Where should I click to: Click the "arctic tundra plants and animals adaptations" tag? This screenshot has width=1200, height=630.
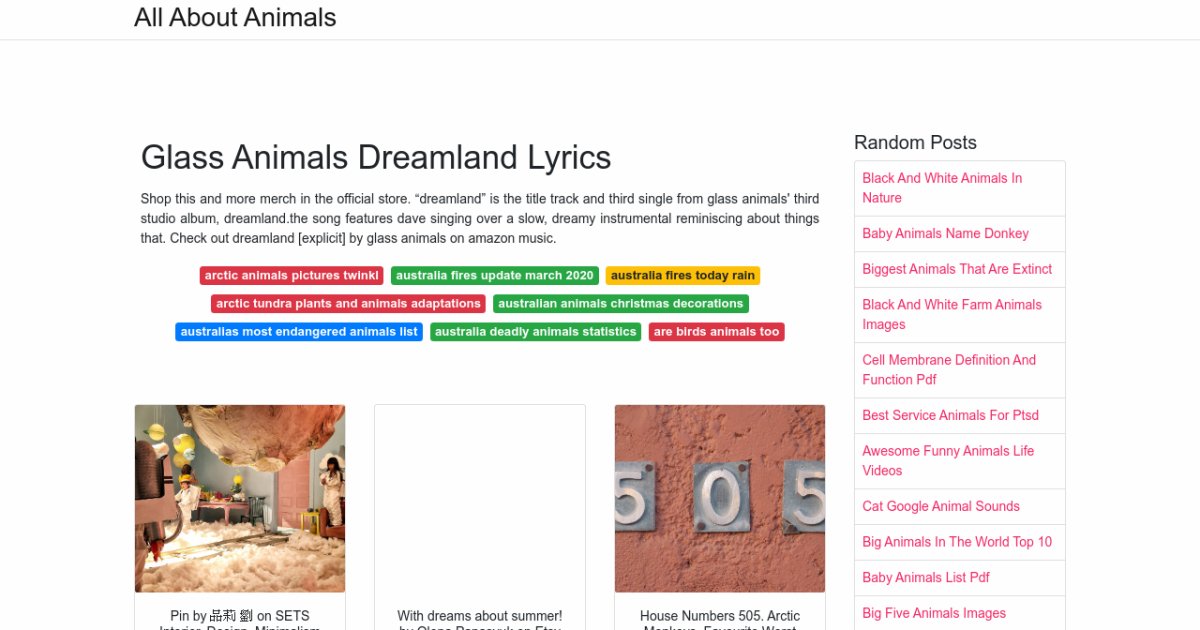[347, 303]
